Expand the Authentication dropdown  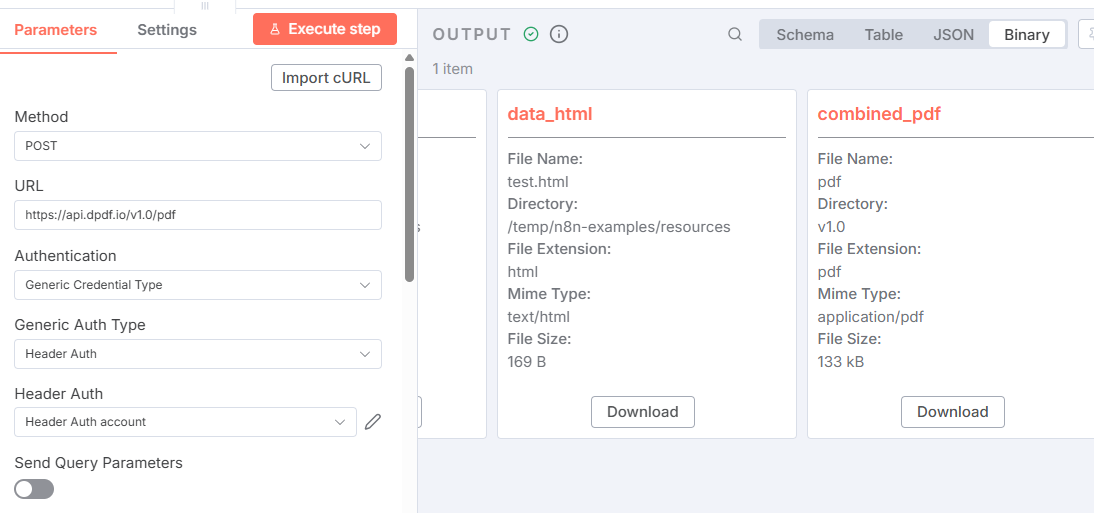tap(198, 285)
